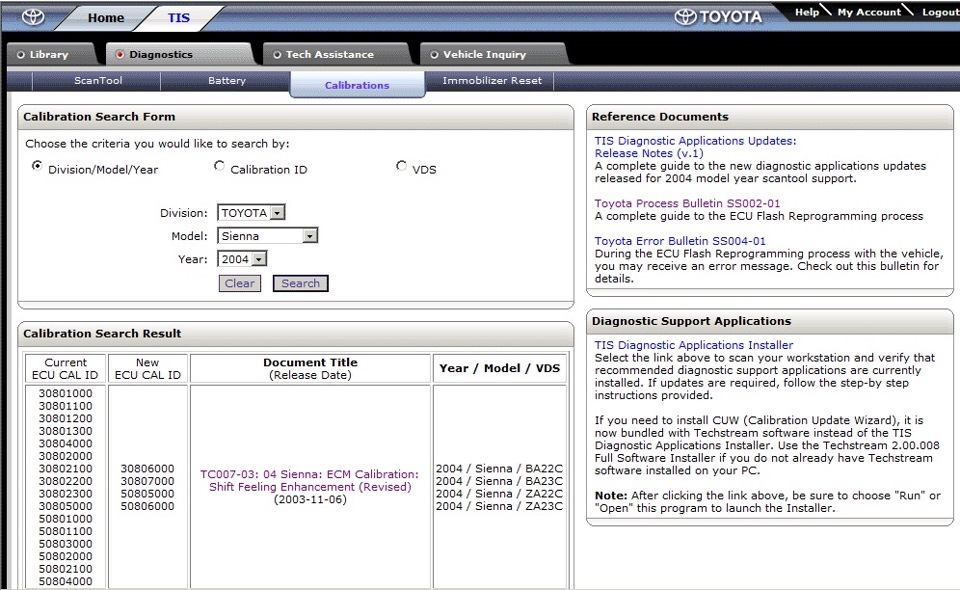This screenshot has height=590, width=960.
Task: Click the 2004 / Sienna / BA23C entry
Action: (x=499, y=481)
